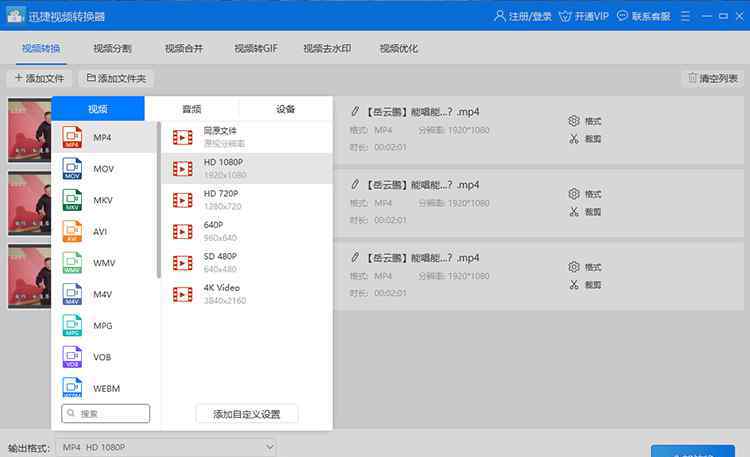Open the 输出格式 dropdown arrow
The height and width of the screenshot is (457, 750).
(270, 447)
